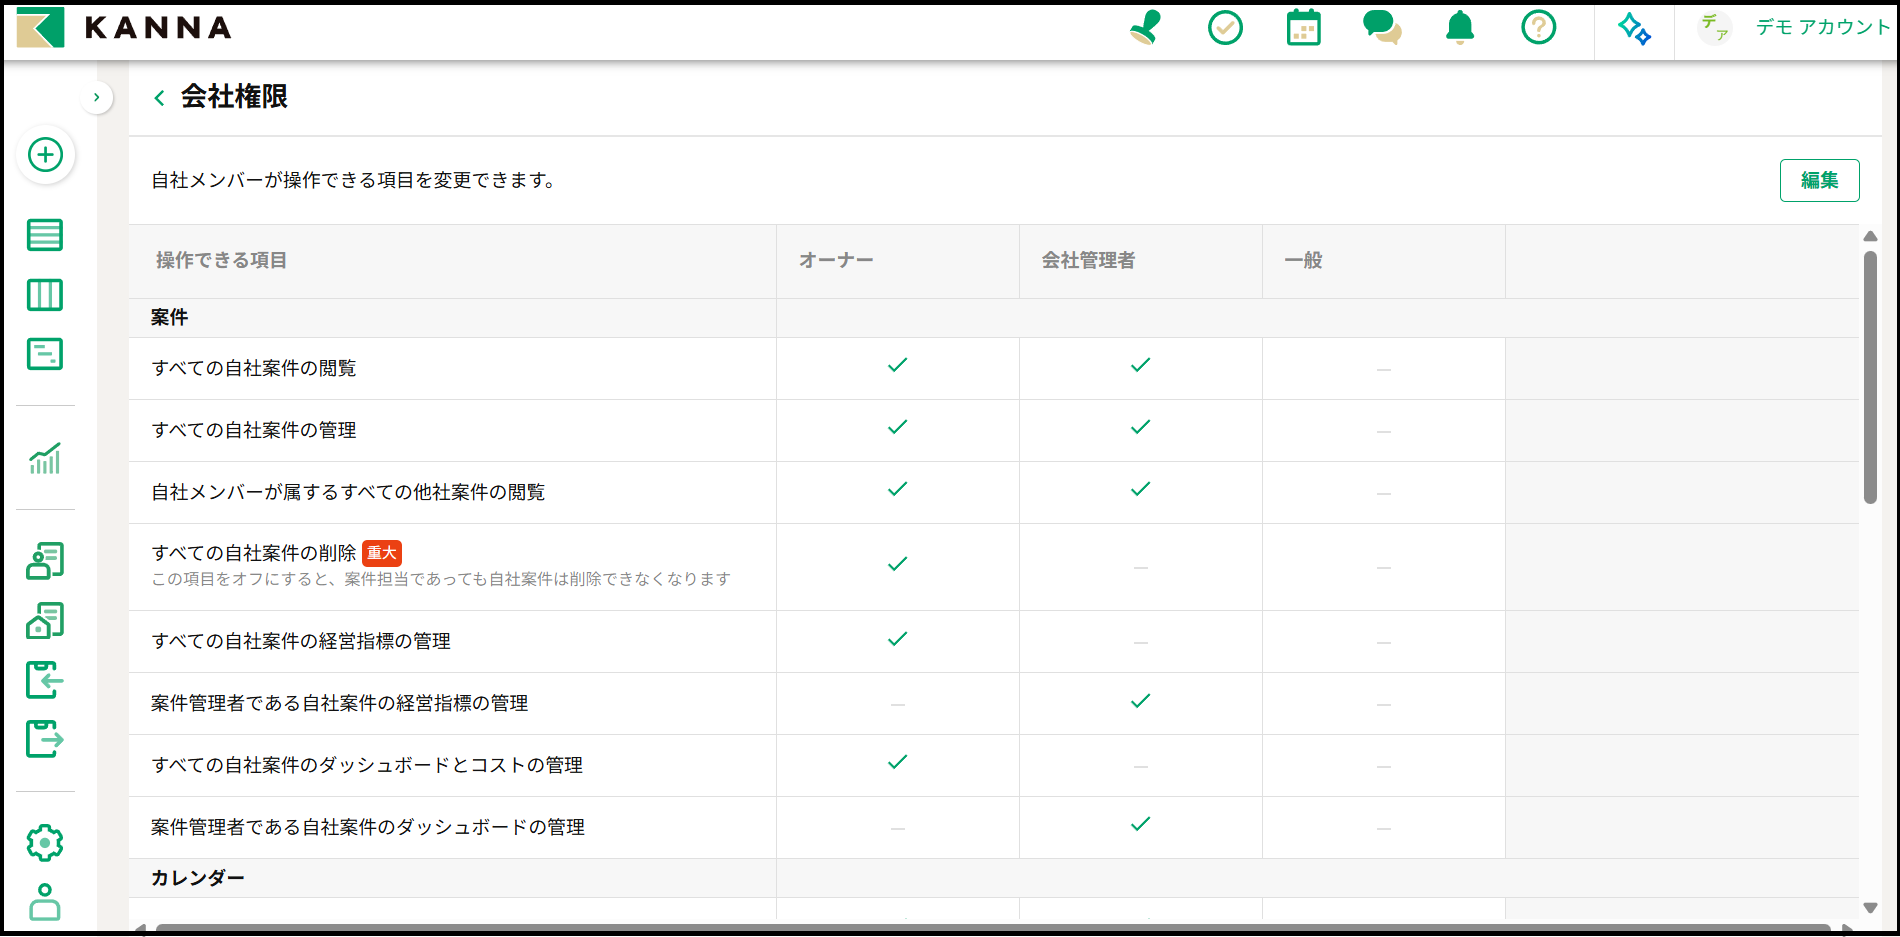Screen dimensions: 1900x937
Task: Click owner checkmark for すべての自社案件の削除
Action: pos(898,564)
